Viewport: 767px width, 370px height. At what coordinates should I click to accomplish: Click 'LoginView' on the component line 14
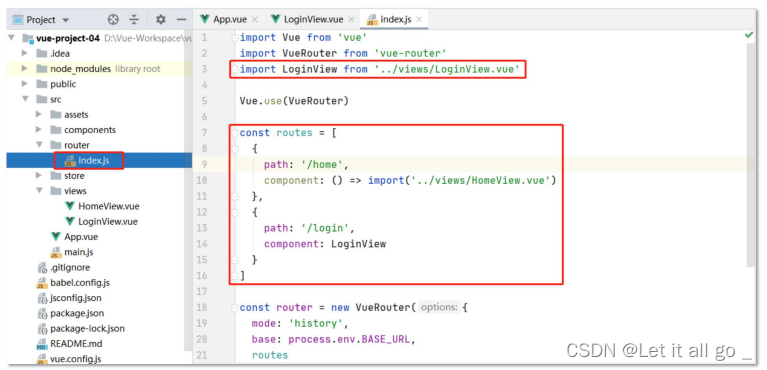(359, 244)
